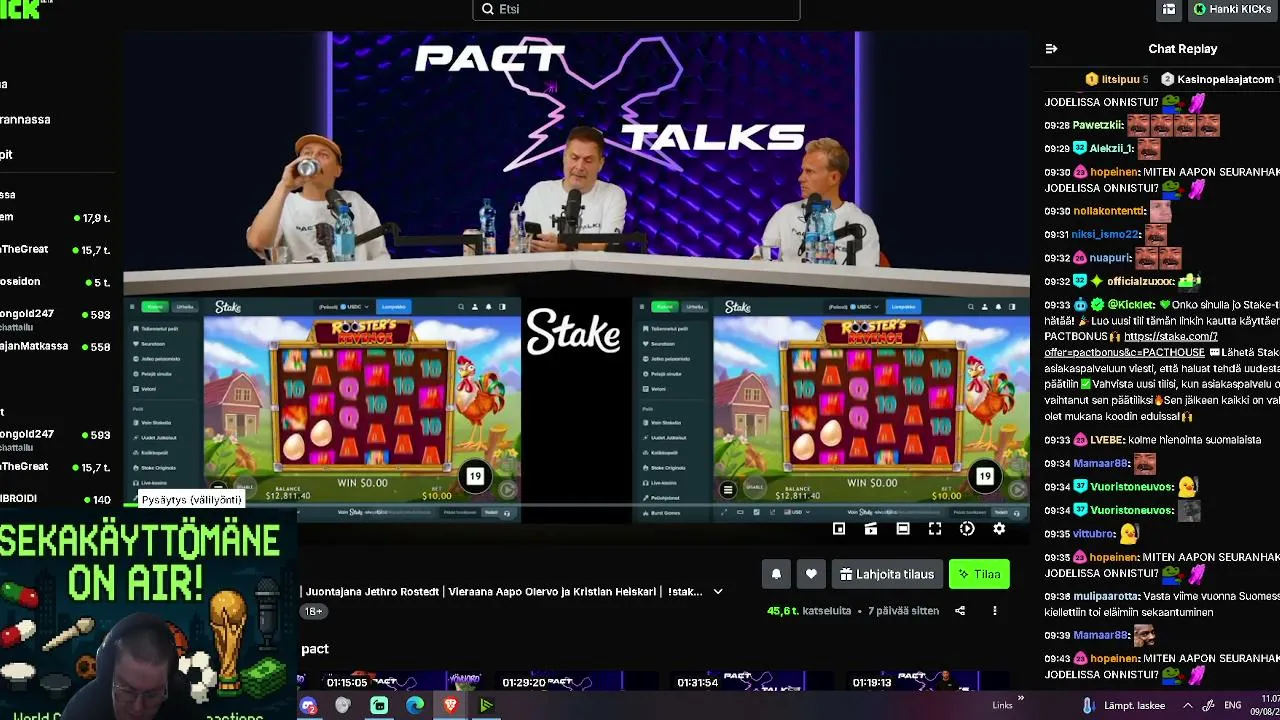Viewport: 1280px width, 720px height.
Task: Open the store icon beside Hanki KICKs
Action: (x=1169, y=10)
